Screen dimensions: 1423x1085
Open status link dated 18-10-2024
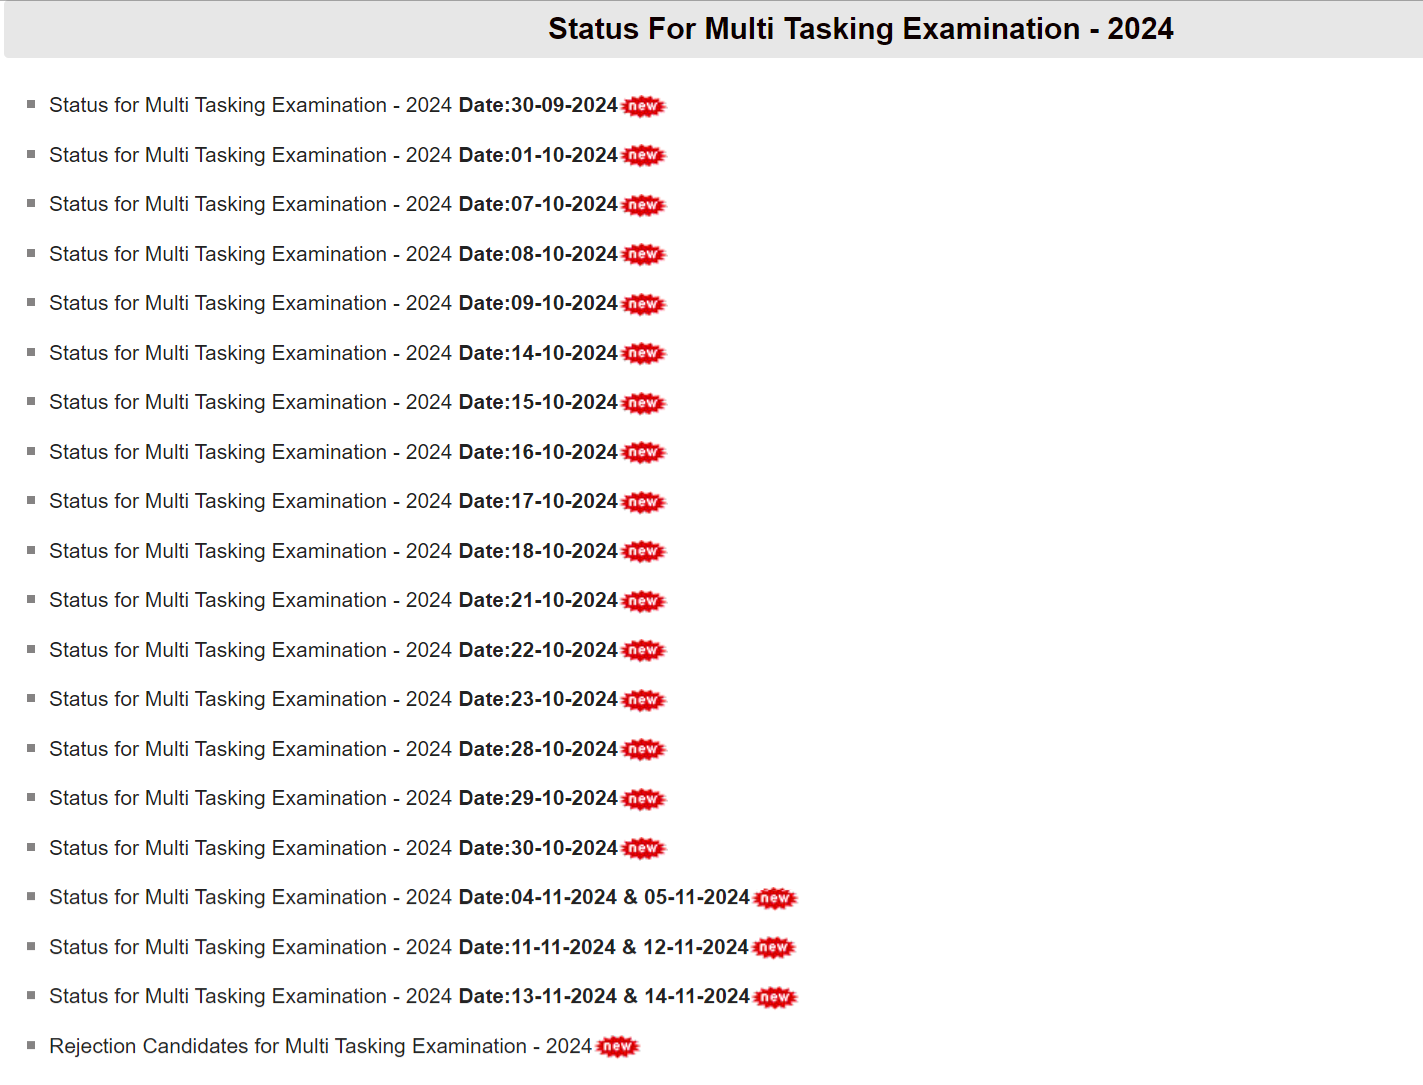point(333,551)
